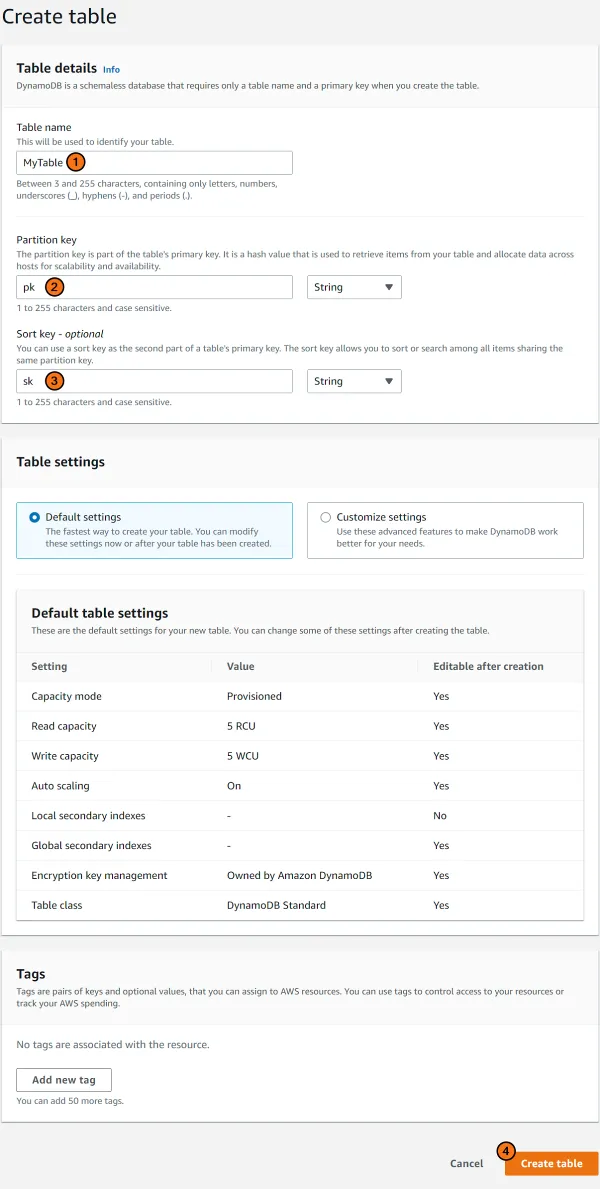Click the Info link next to Table details
Viewport: 600px width, 1189px height.
point(111,69)
